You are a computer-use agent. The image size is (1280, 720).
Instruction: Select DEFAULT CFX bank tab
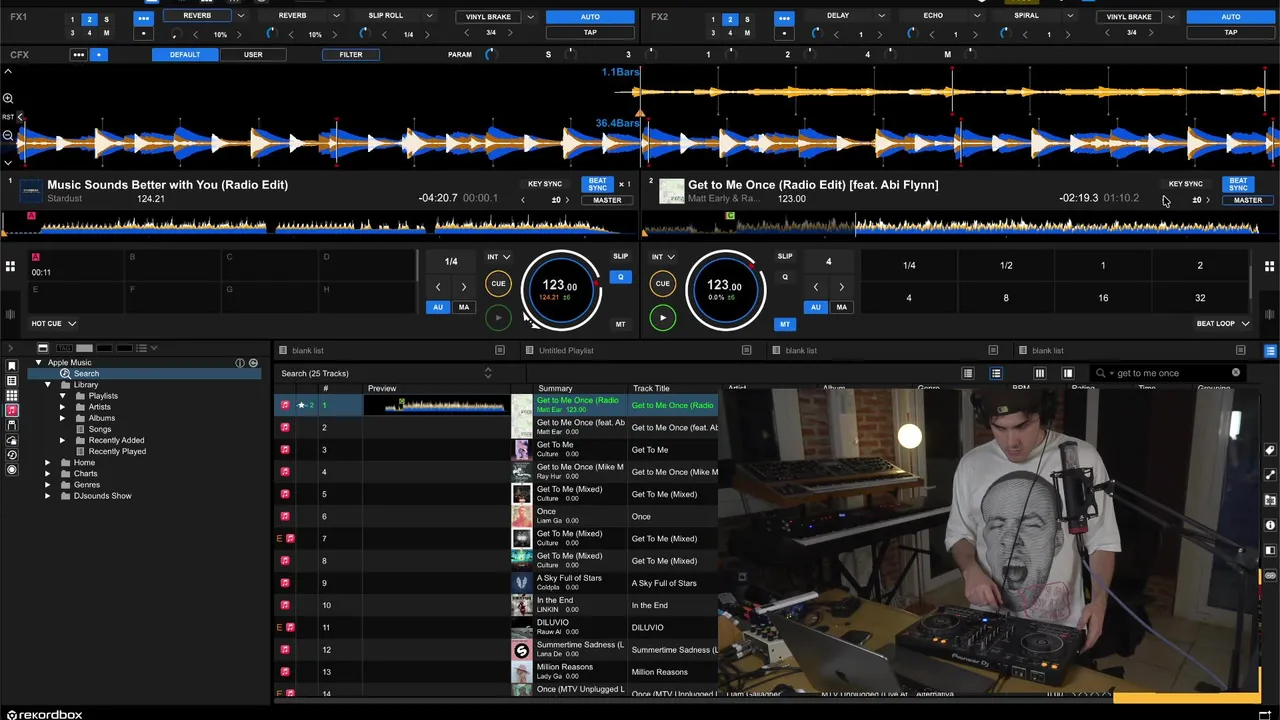point(185,54)
